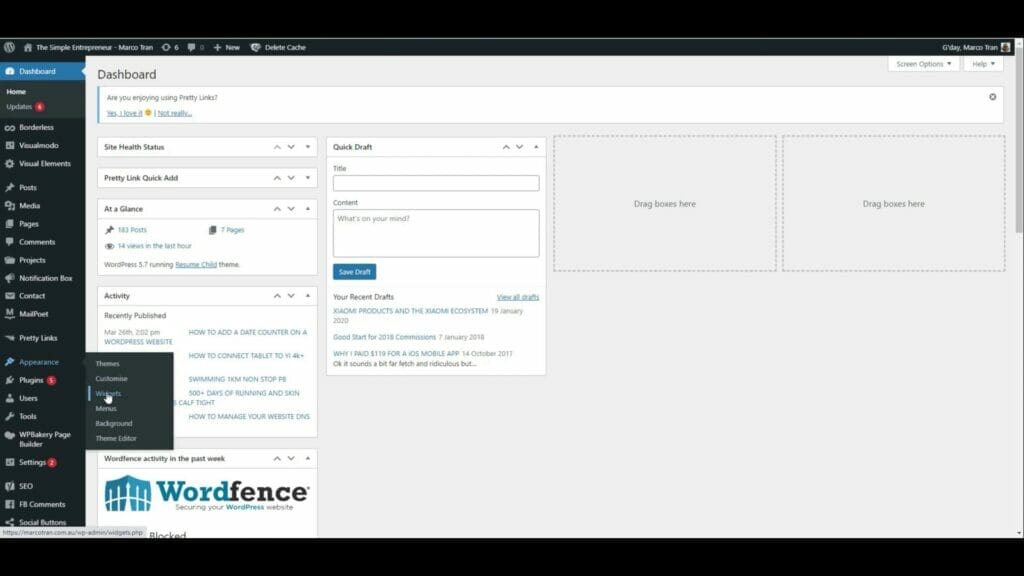Open View all drafts link
1024x576 pixels.
tap(520, 296)
